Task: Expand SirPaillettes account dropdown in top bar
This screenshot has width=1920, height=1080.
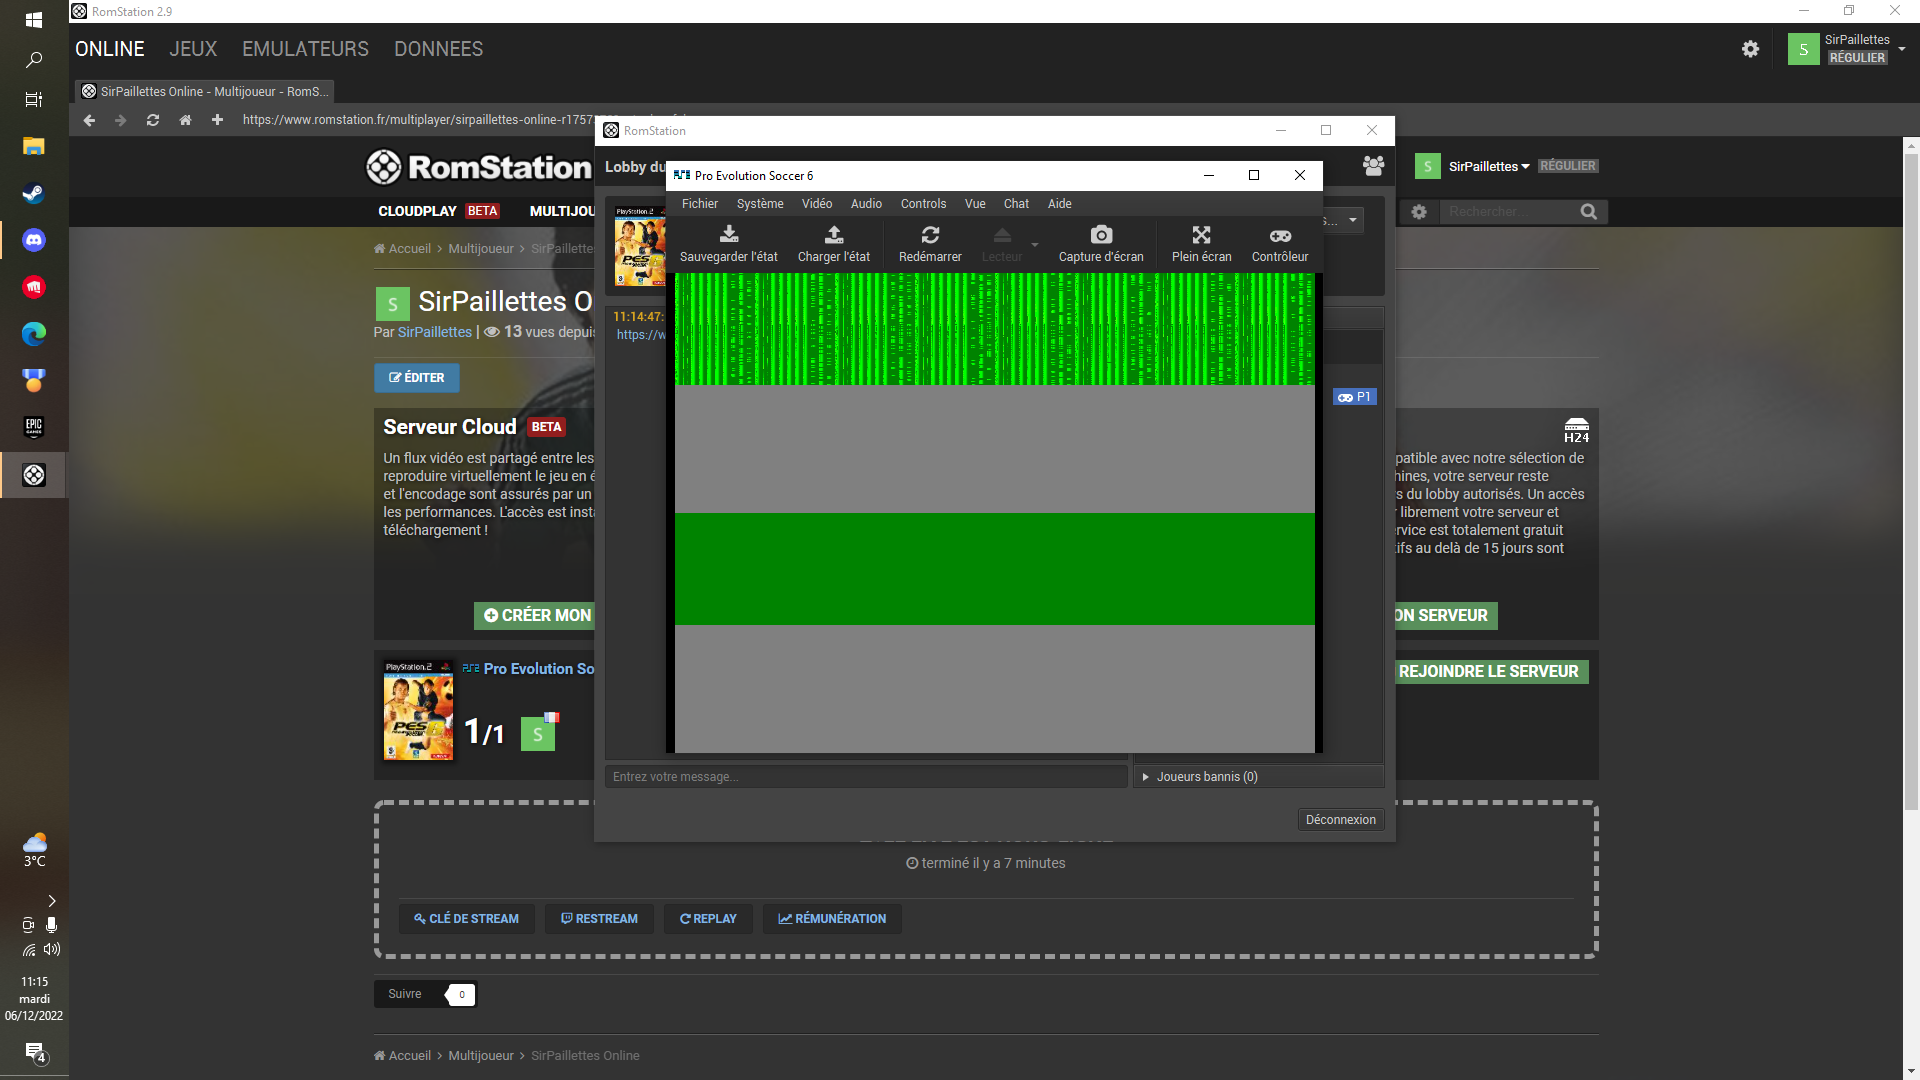Action: (x=1902, y=48)
